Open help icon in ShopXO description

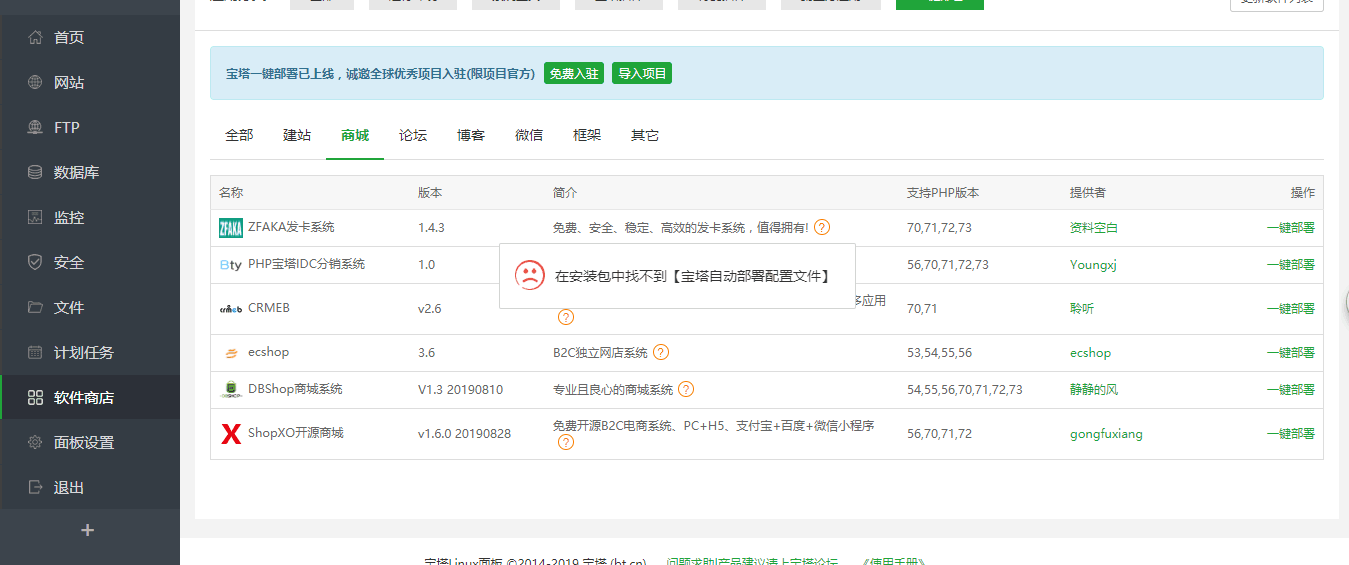click(566, 442)
